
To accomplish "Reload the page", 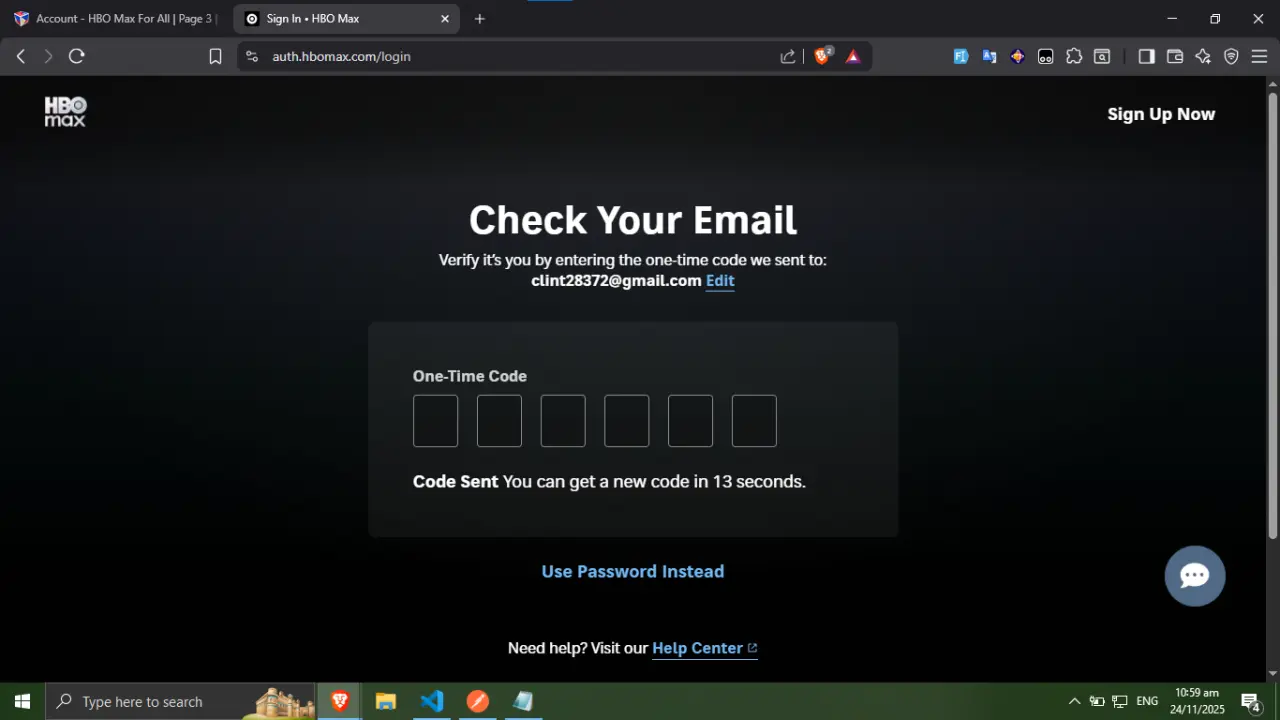I will (x=77, y=56).
